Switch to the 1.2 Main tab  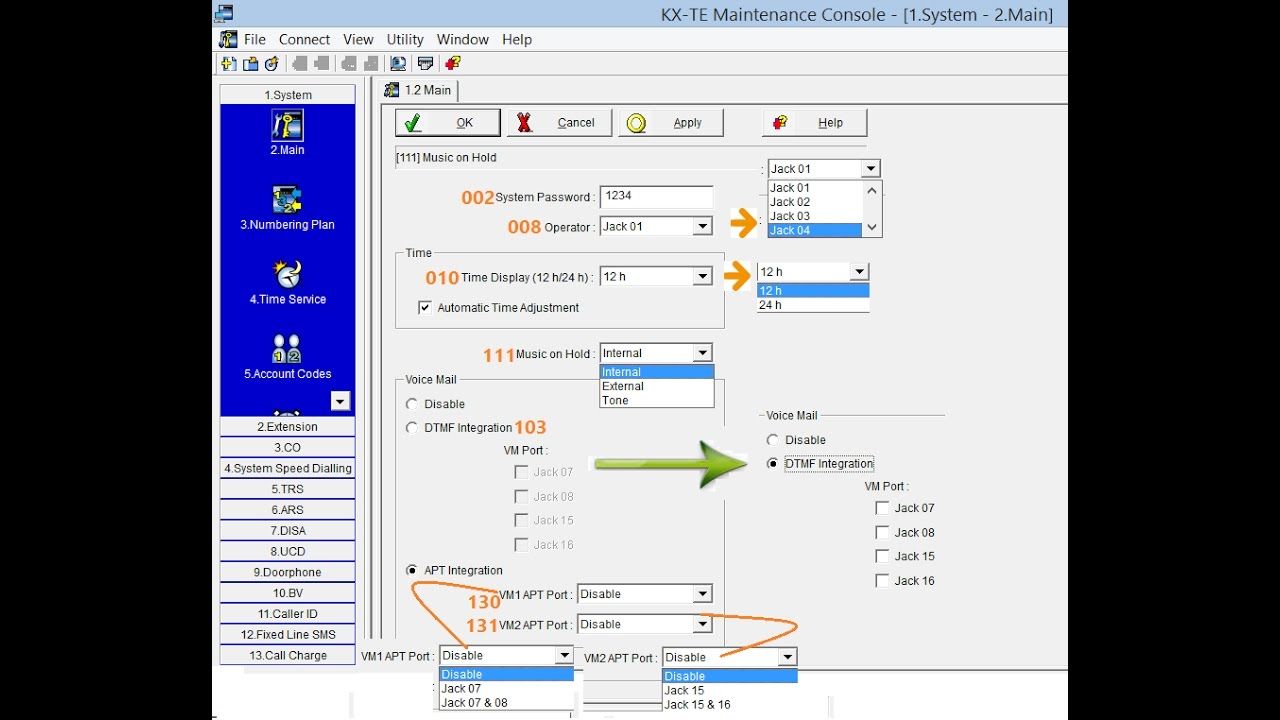[x=418, y=90]
